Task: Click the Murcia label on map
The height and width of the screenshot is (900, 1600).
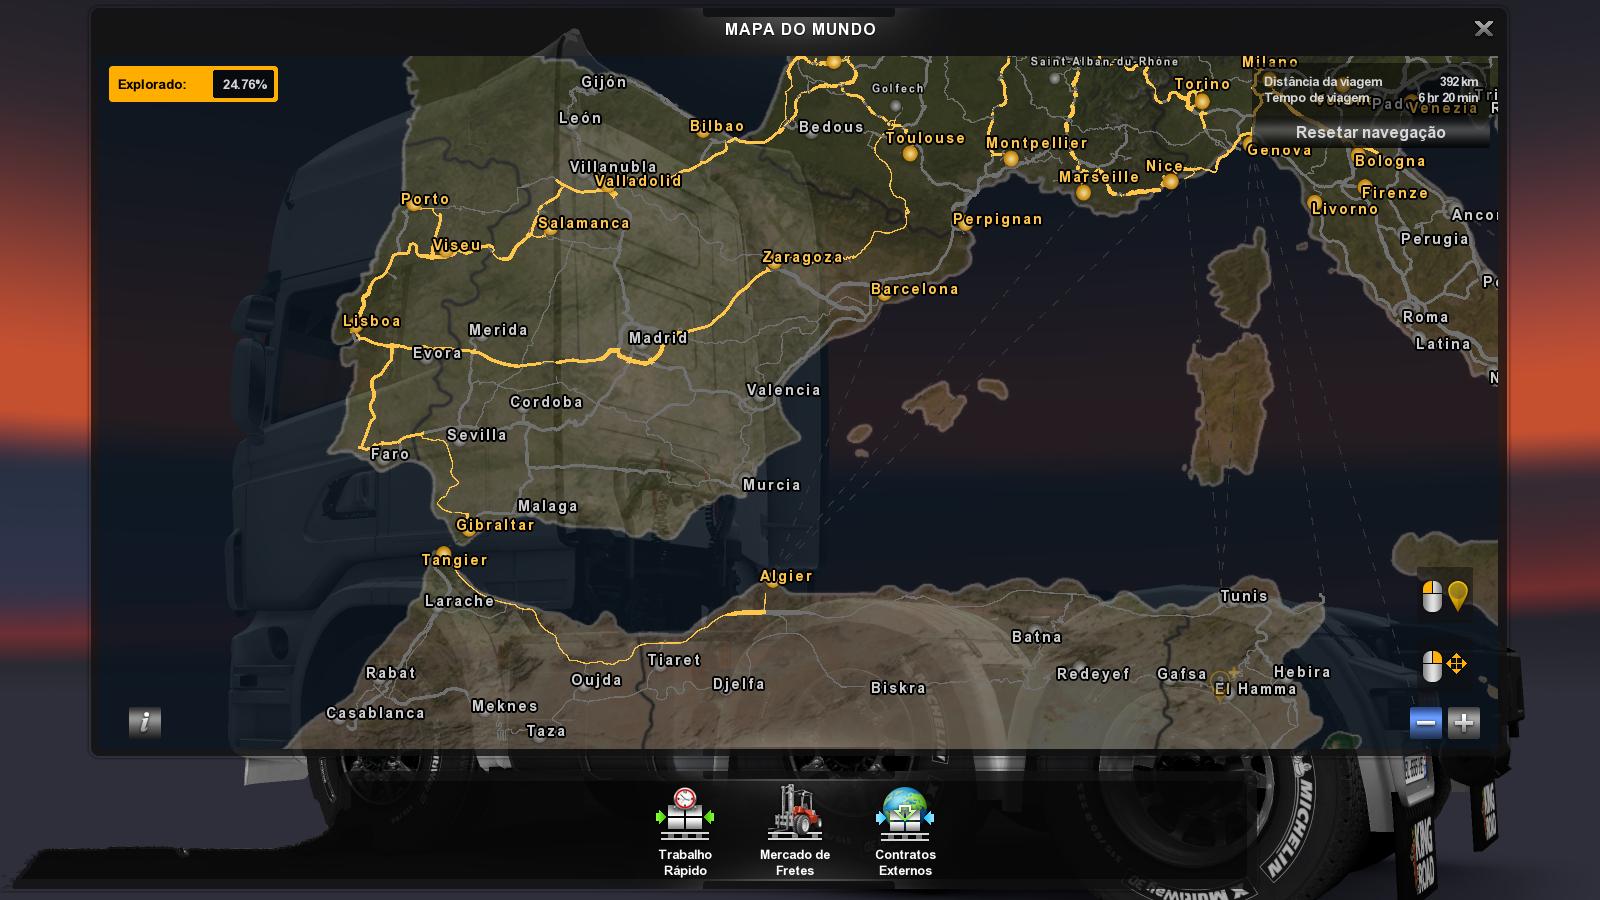Action: point(772,485)
